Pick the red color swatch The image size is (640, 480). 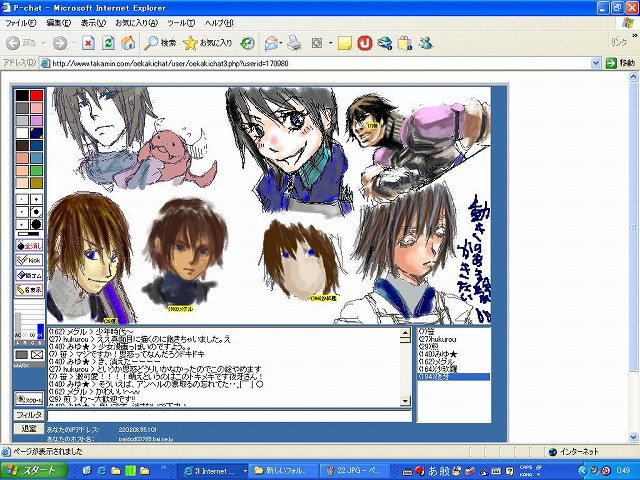coord(36,96)
